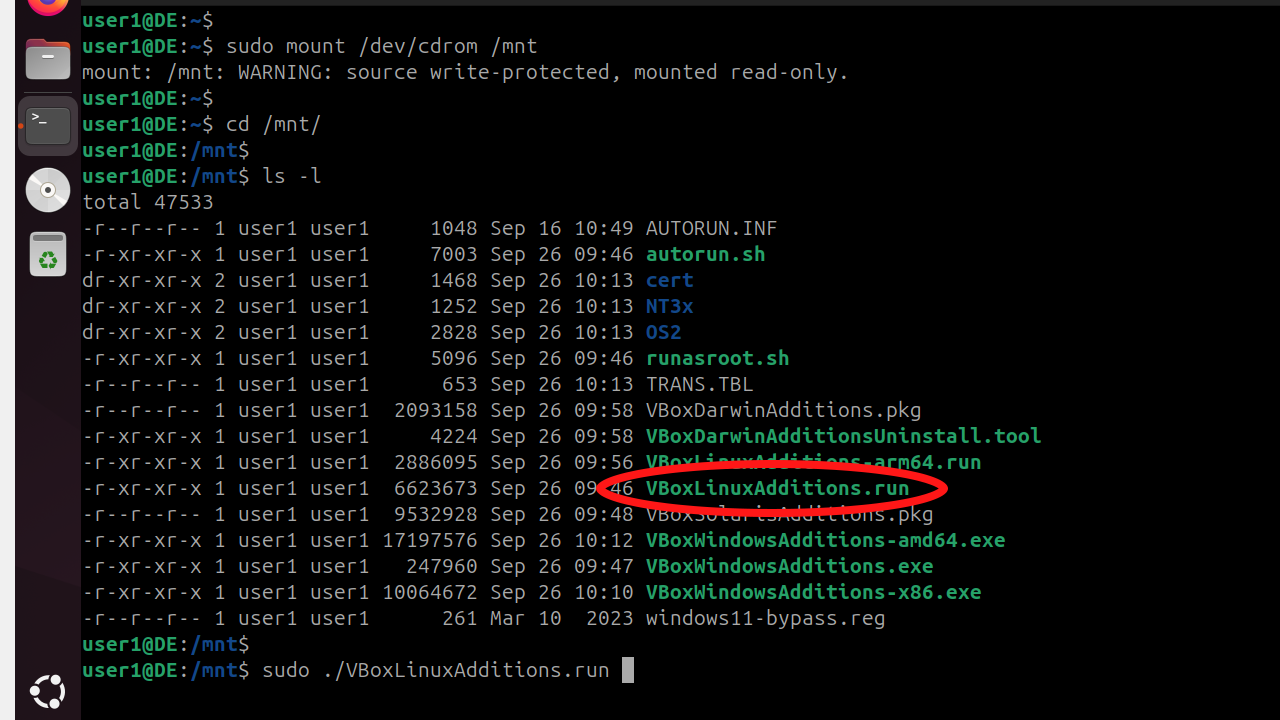Open the Trash from the dock
The width and height of the screenshot is (1280, 720).
tap(47, 255)
